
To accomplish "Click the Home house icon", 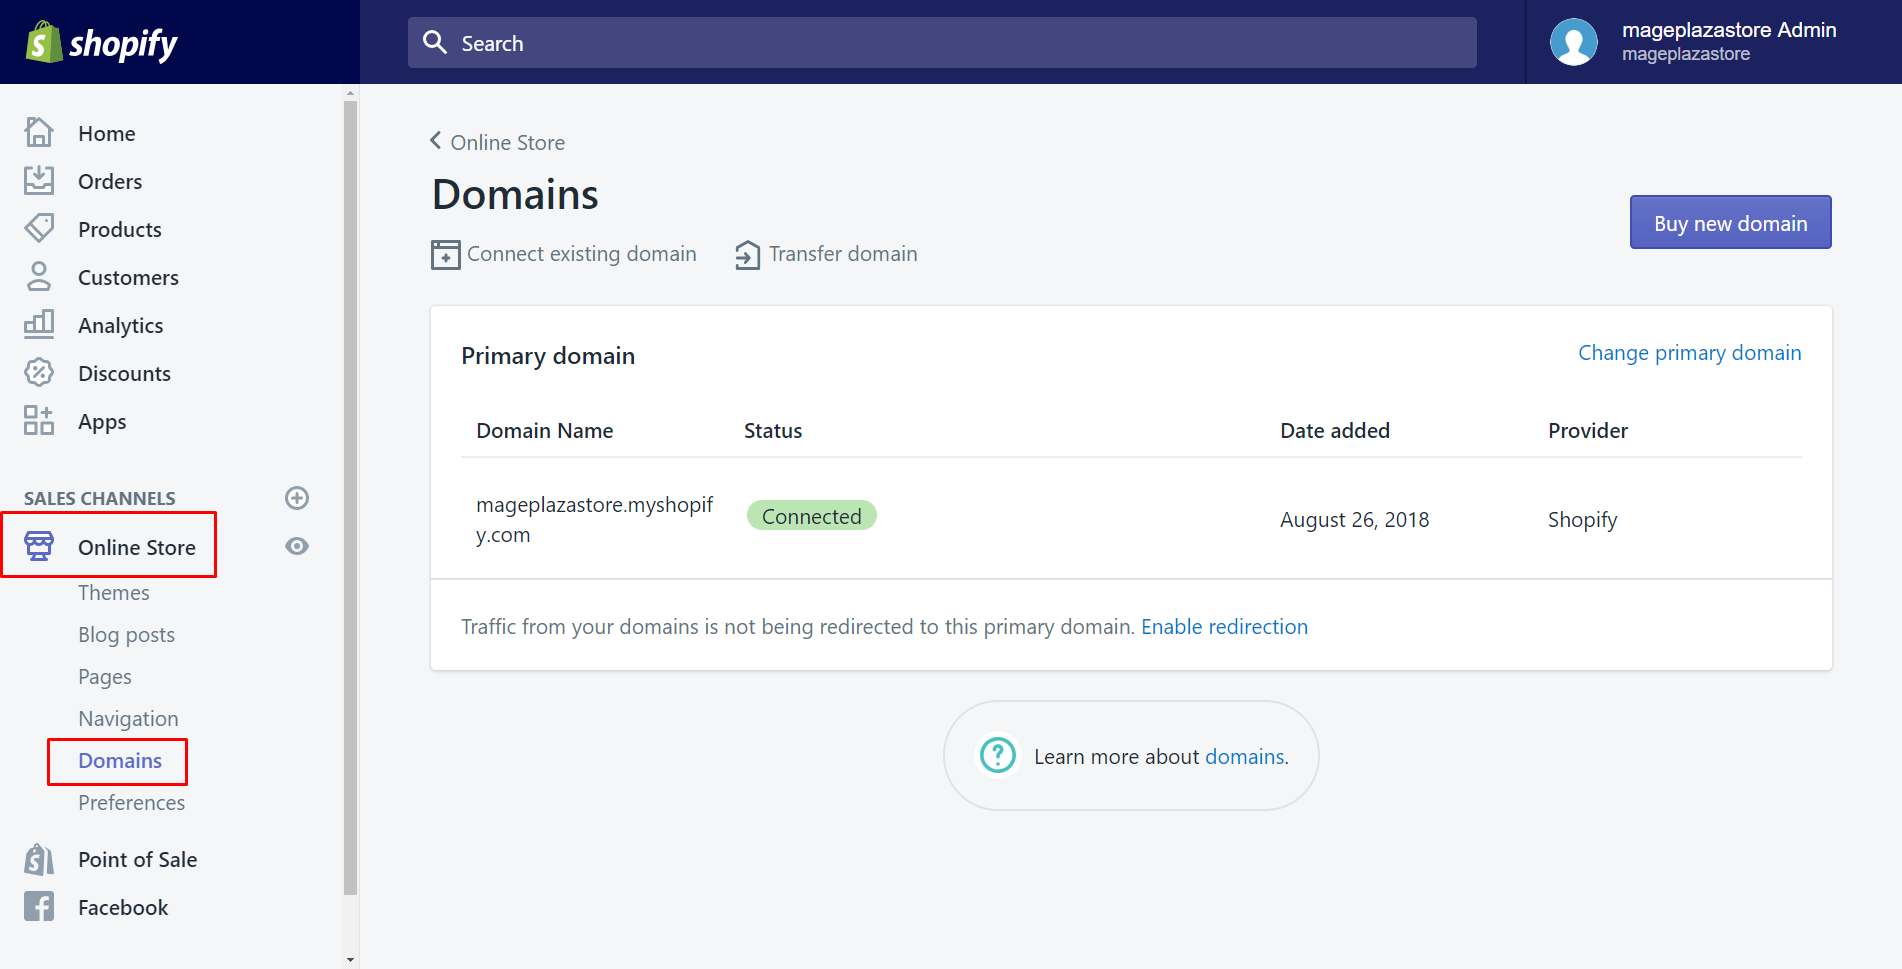I will [x=39, y=132].
